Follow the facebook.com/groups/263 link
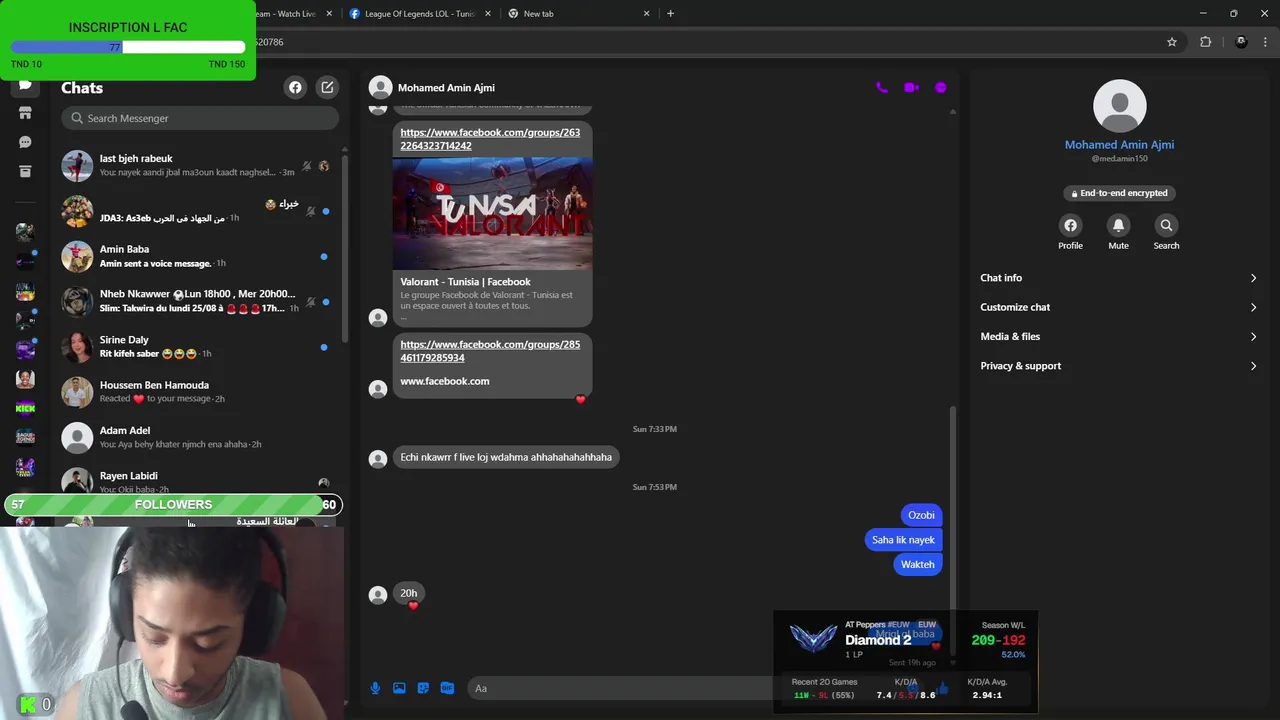 click(x=490, y=139)
